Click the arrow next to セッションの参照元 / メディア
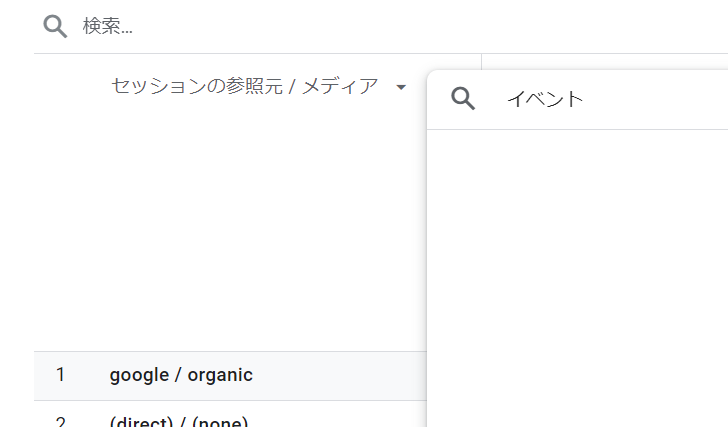Viewport: 728px width, 427px height. pyautogui.click(x=401, y=88)
